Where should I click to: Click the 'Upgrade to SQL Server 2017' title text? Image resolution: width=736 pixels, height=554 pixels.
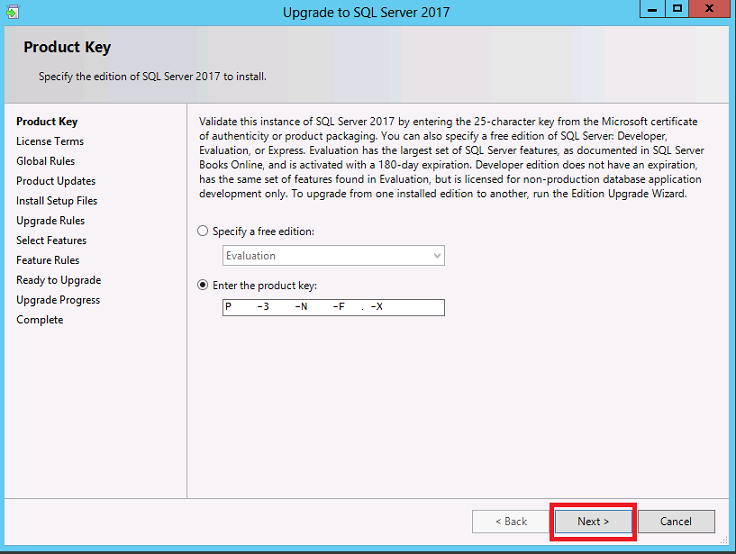pyautogui.click(x=366, y=12)
